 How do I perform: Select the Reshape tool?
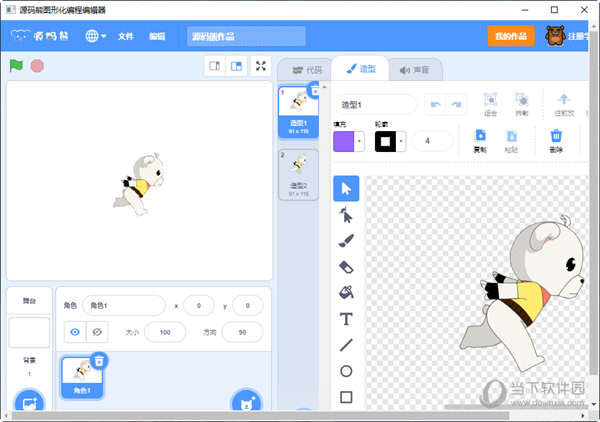click(x=346, y=215)
